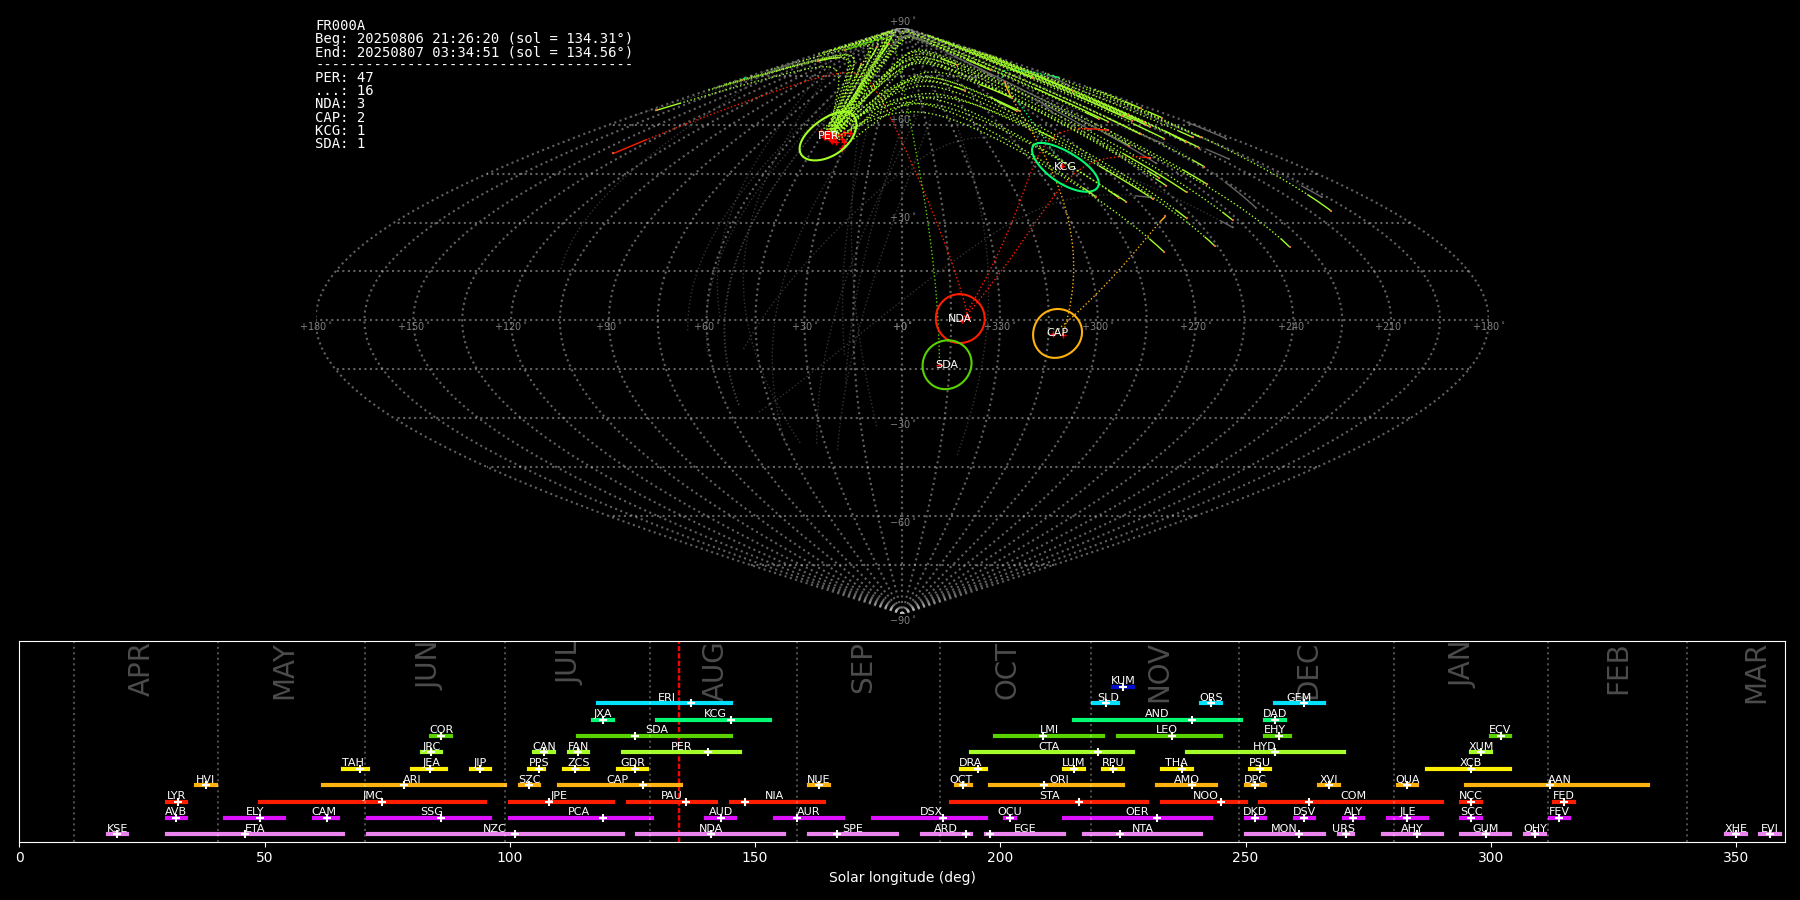Click the STA shower bar label
This screenshot has width=1800, height=900.
coord(1050,796)
